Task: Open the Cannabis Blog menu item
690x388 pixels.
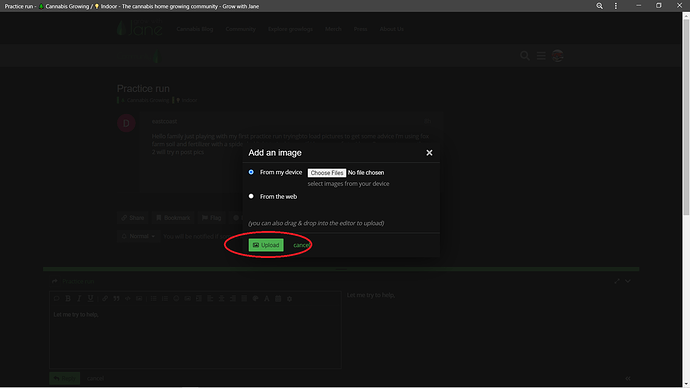Action: coord(195,29)
